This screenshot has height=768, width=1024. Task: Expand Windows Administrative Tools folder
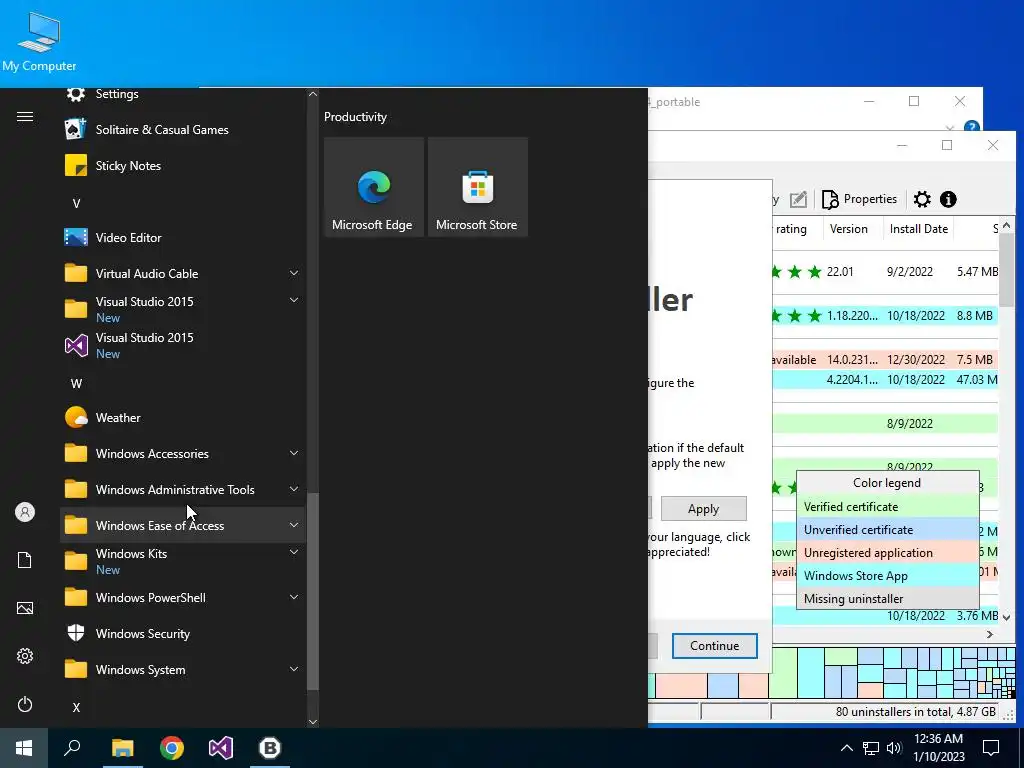pyautogui.click(x=183, y=490)
